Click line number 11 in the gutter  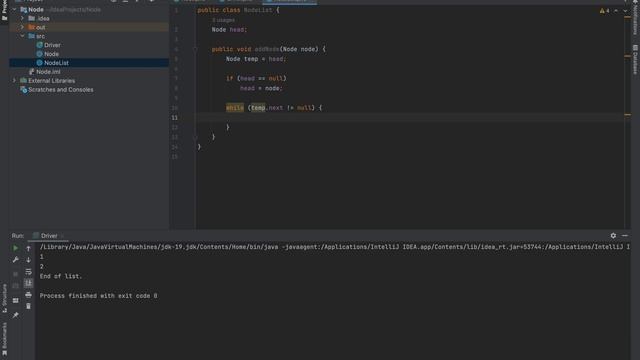tap(174, 118)
